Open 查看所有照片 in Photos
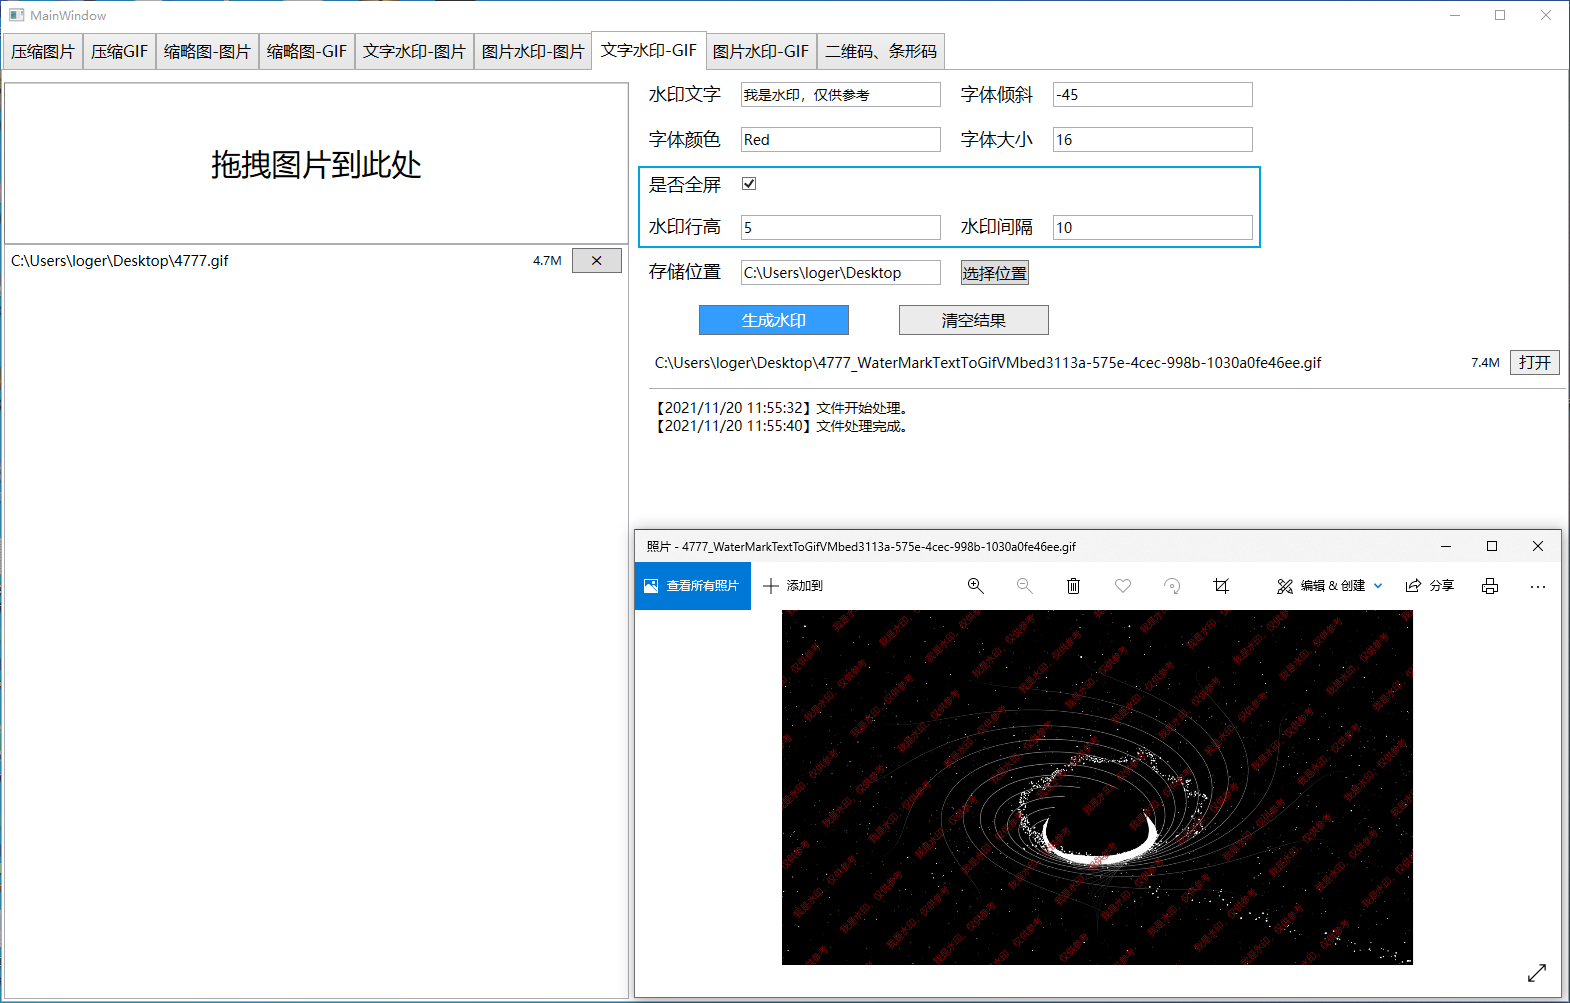Screen dimensions: 1570x1003 coord(693,586)
